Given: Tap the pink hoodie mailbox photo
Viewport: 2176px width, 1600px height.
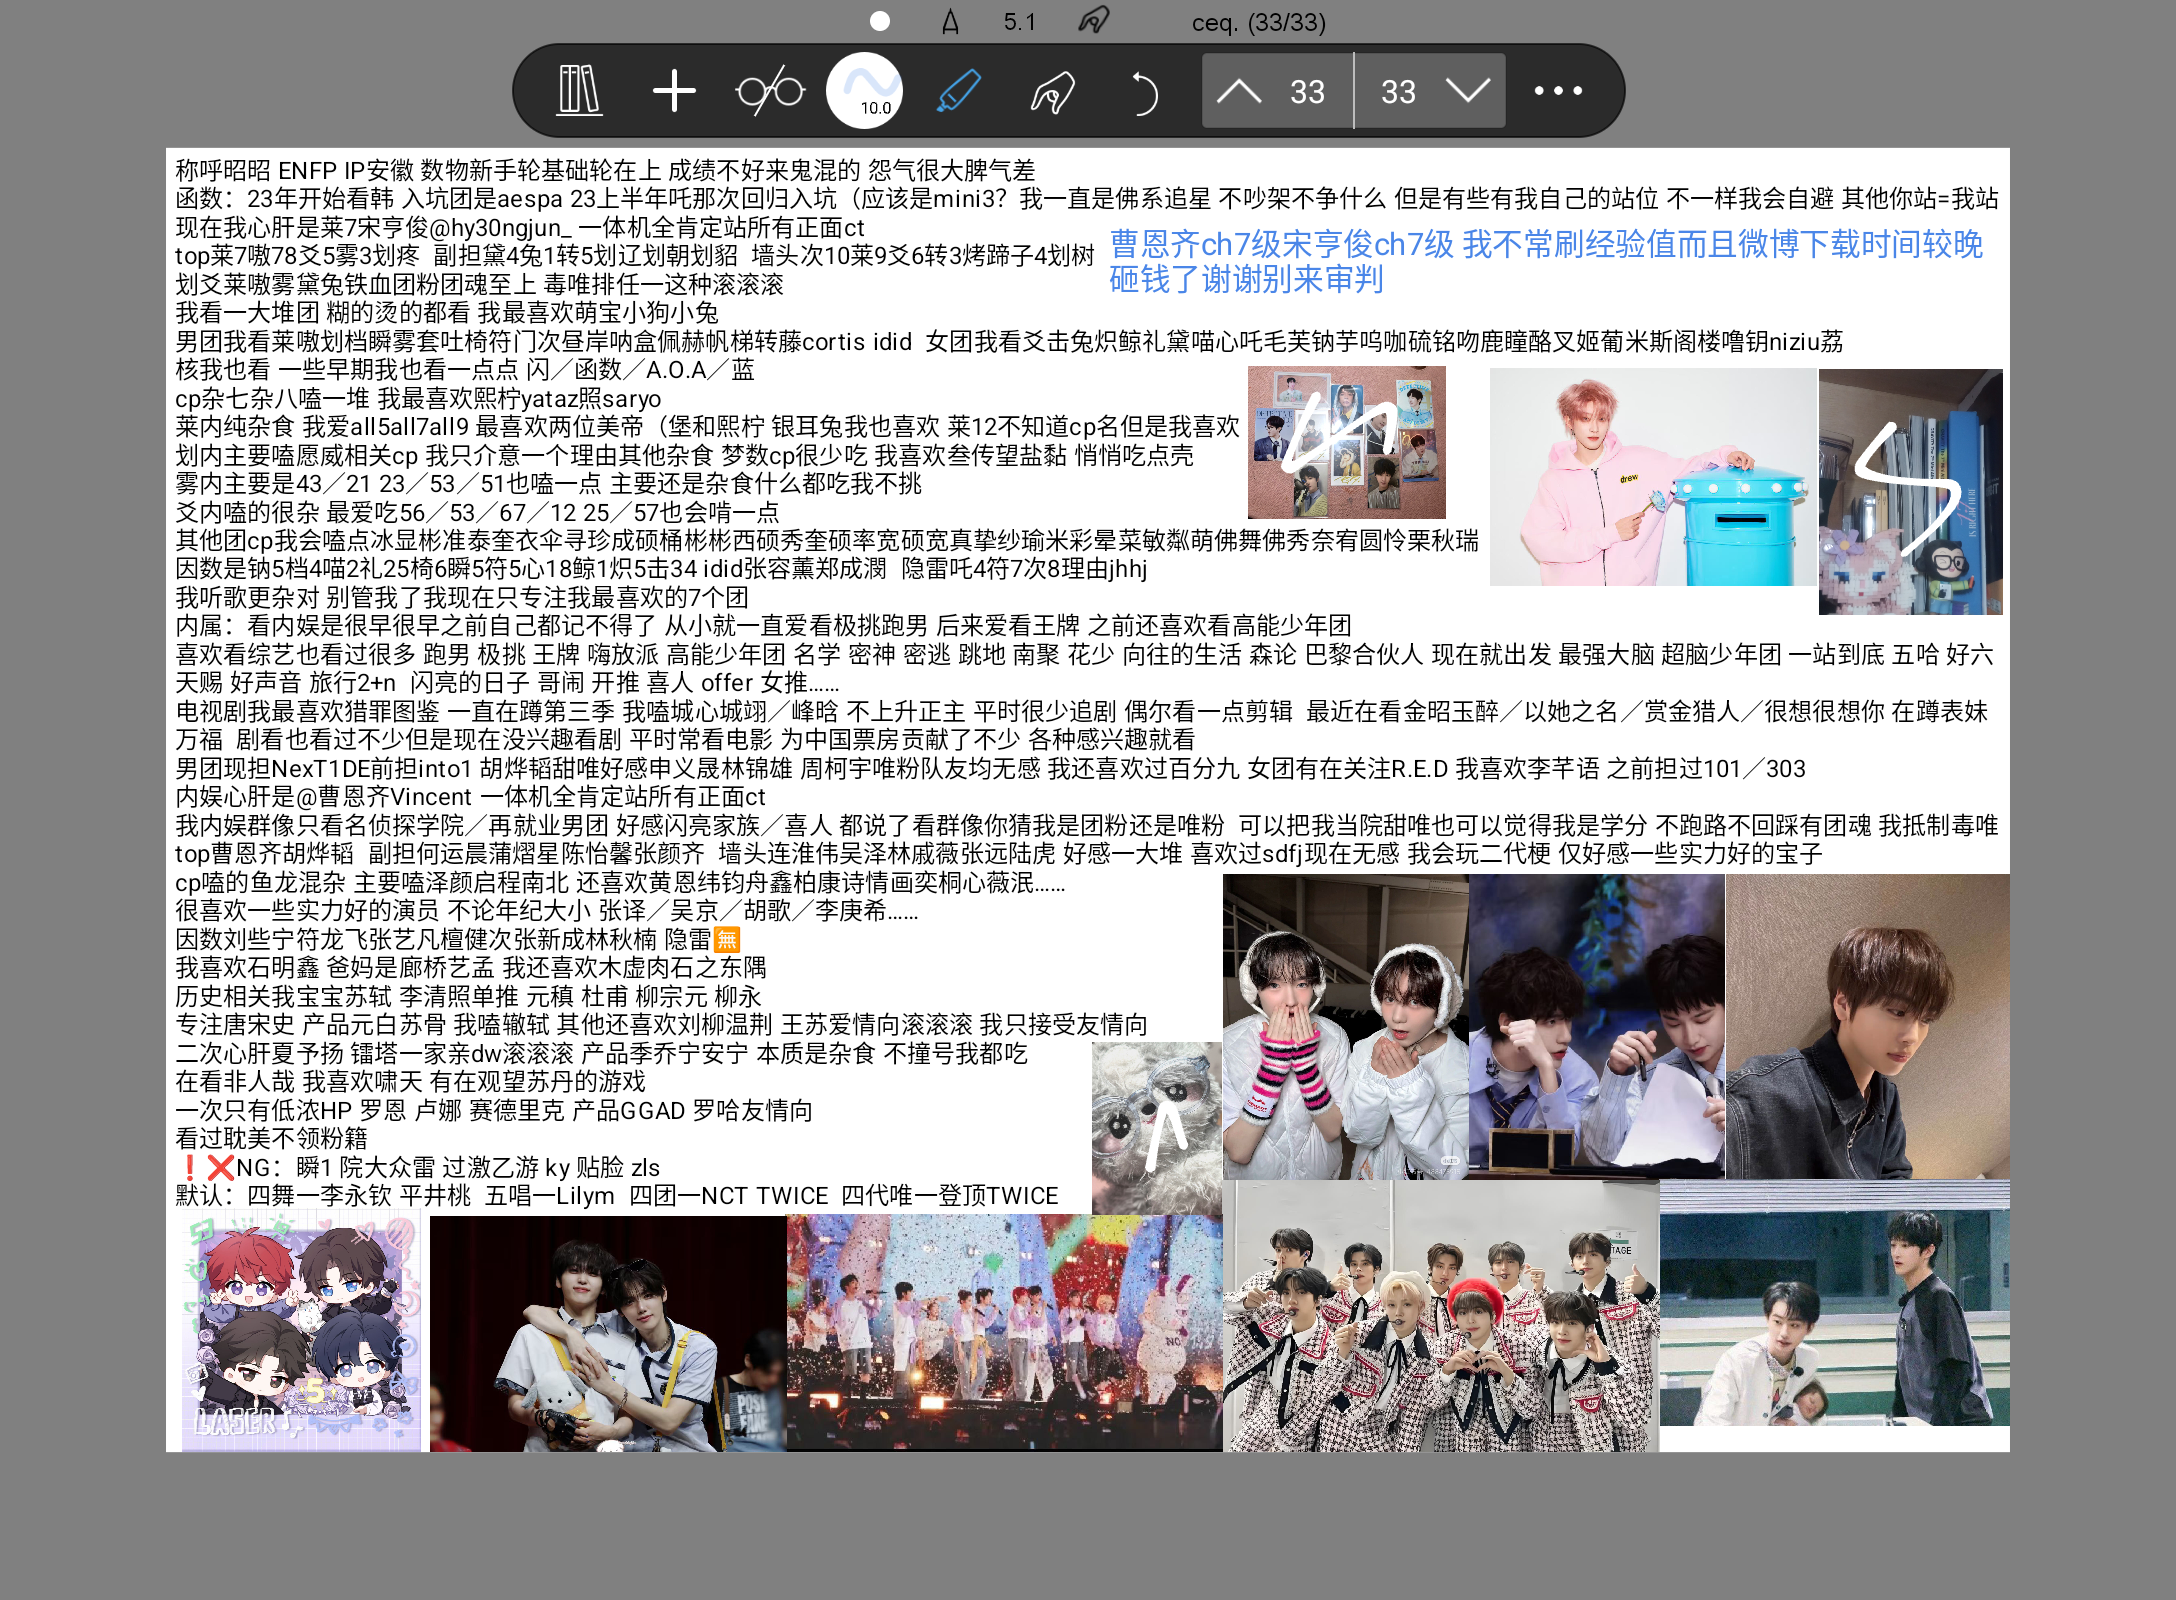Looking at the screenshot, I should (x=1650, y=480).
